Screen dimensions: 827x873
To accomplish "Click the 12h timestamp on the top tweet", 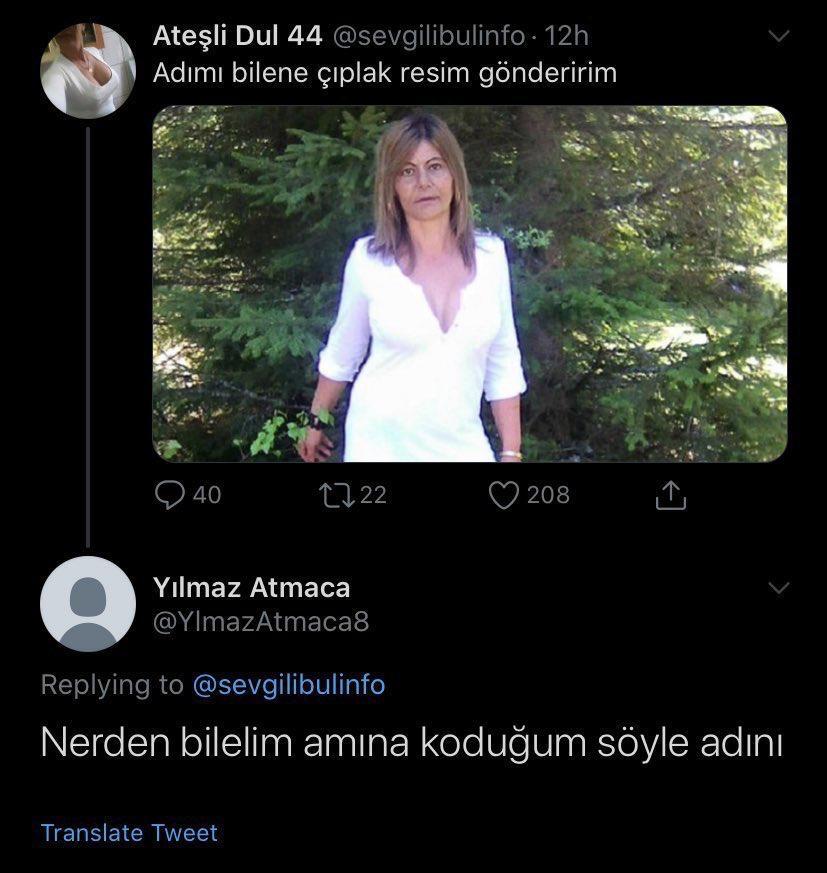I will 567,37.
